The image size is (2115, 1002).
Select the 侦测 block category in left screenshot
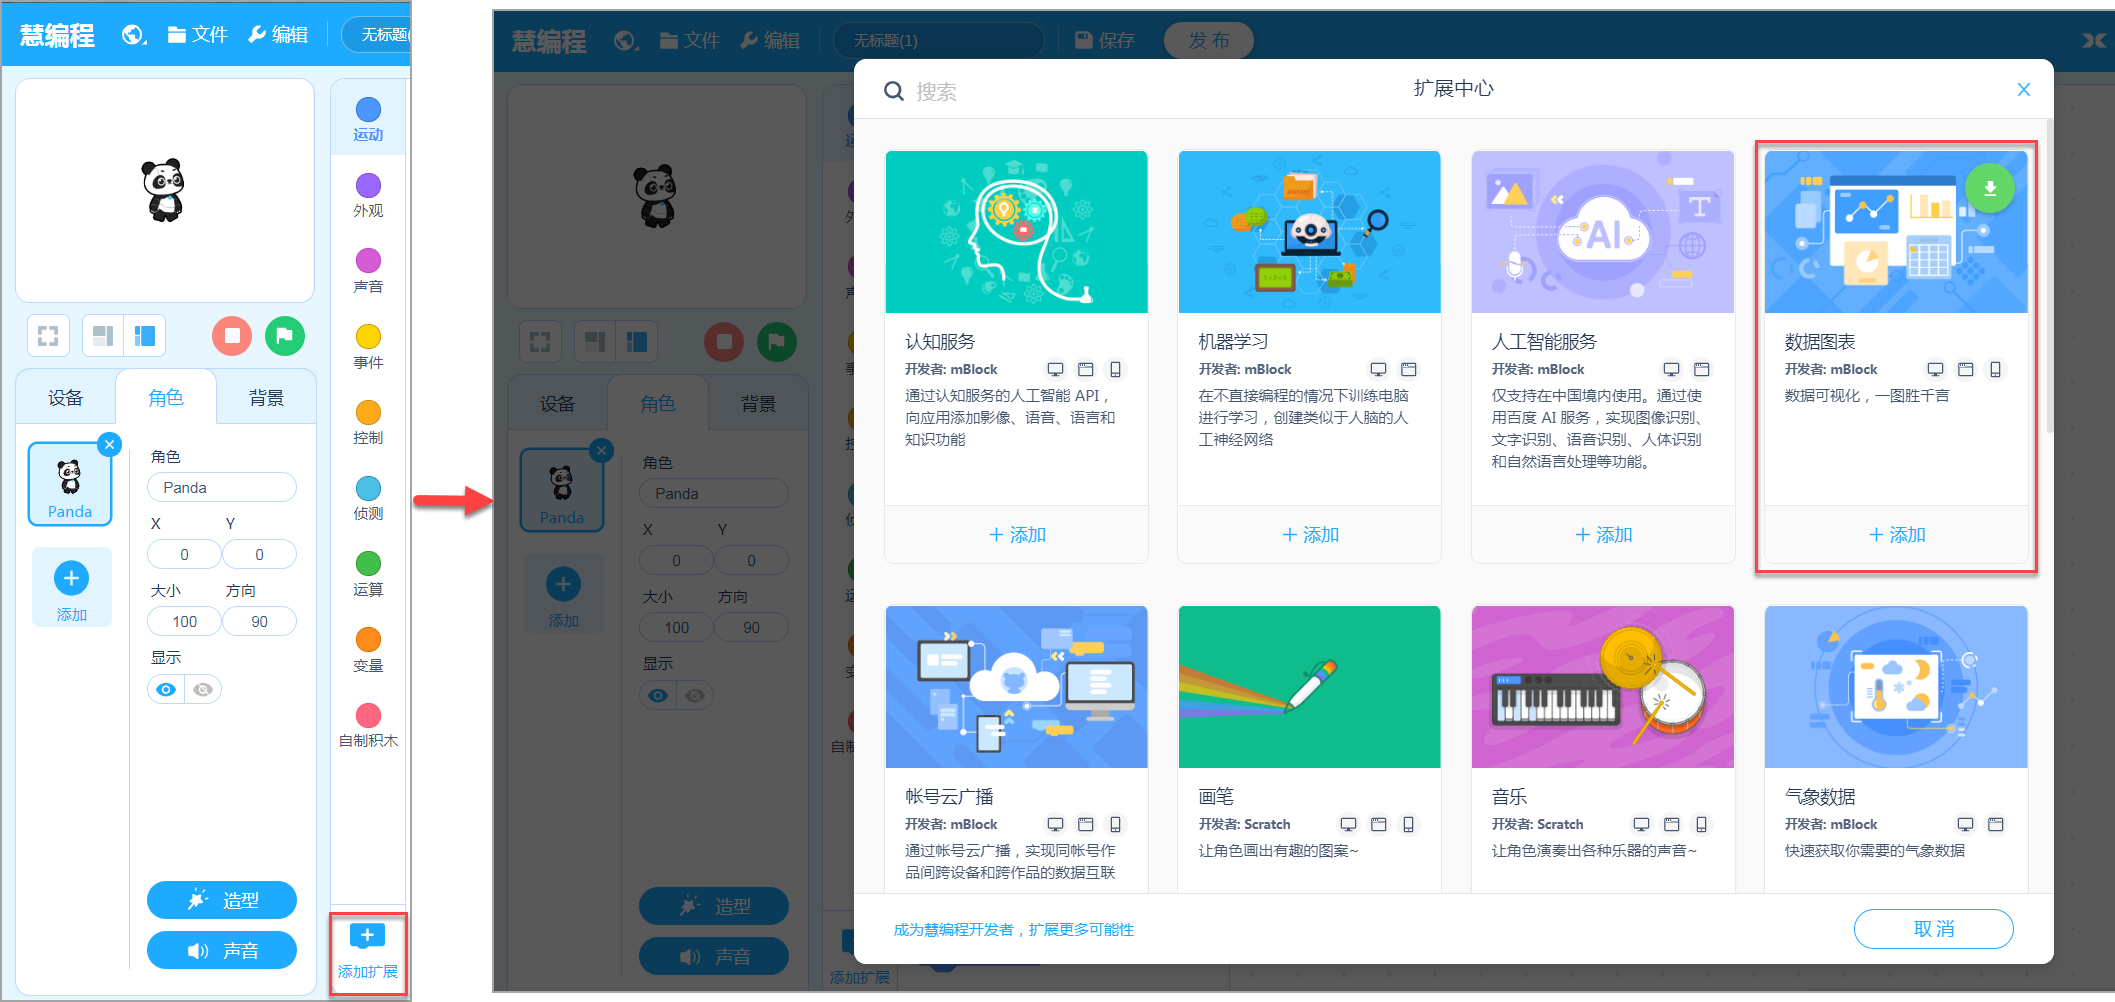click(368, 498)
